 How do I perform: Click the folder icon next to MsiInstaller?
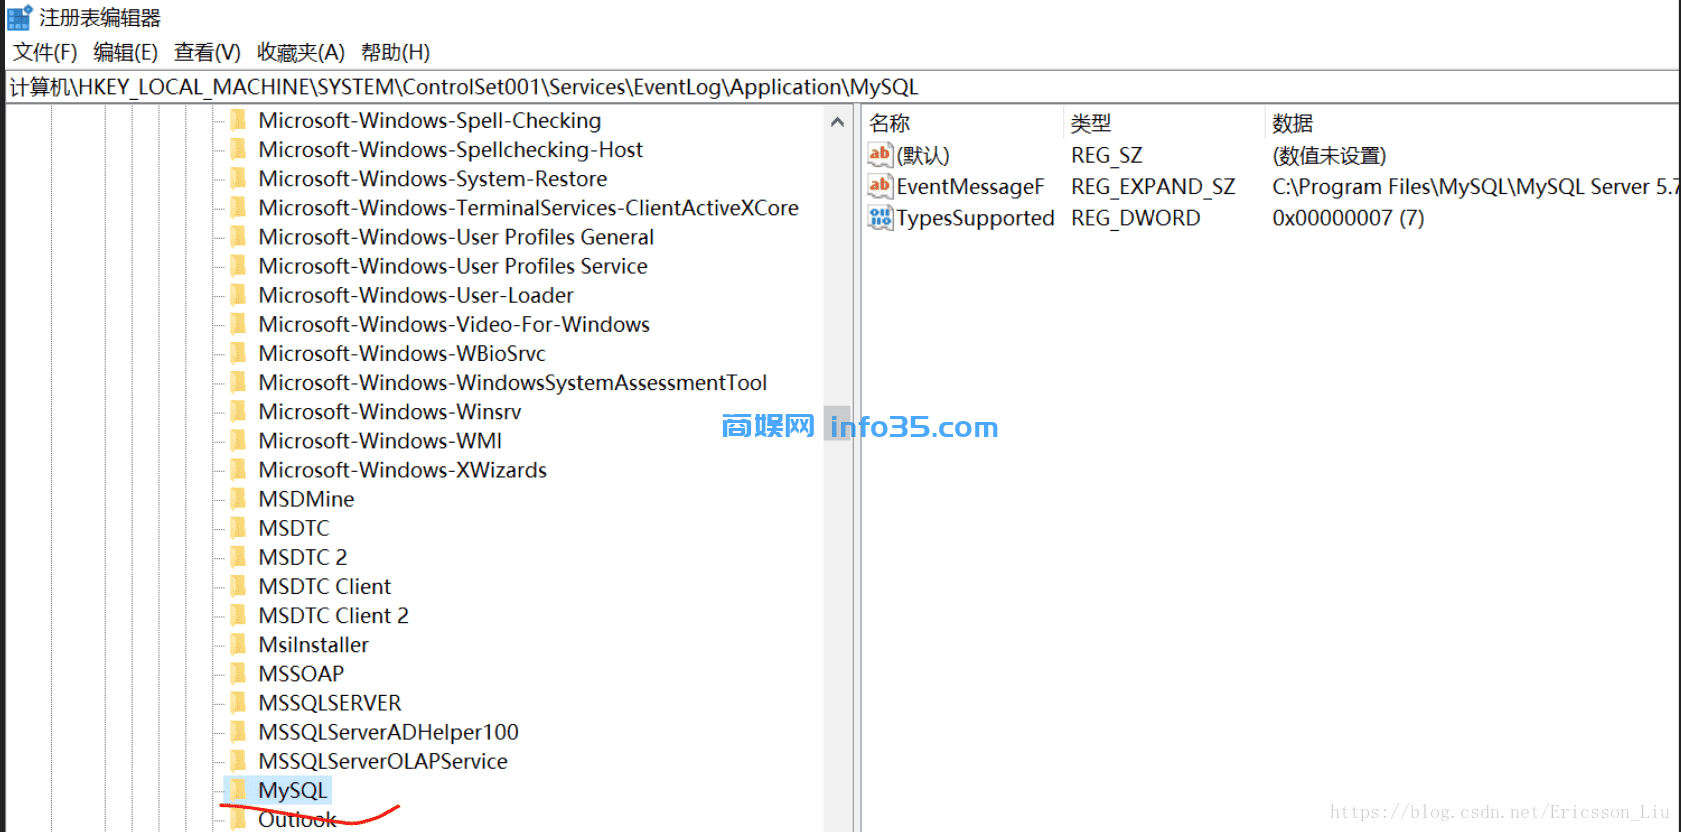coord(238,644)
